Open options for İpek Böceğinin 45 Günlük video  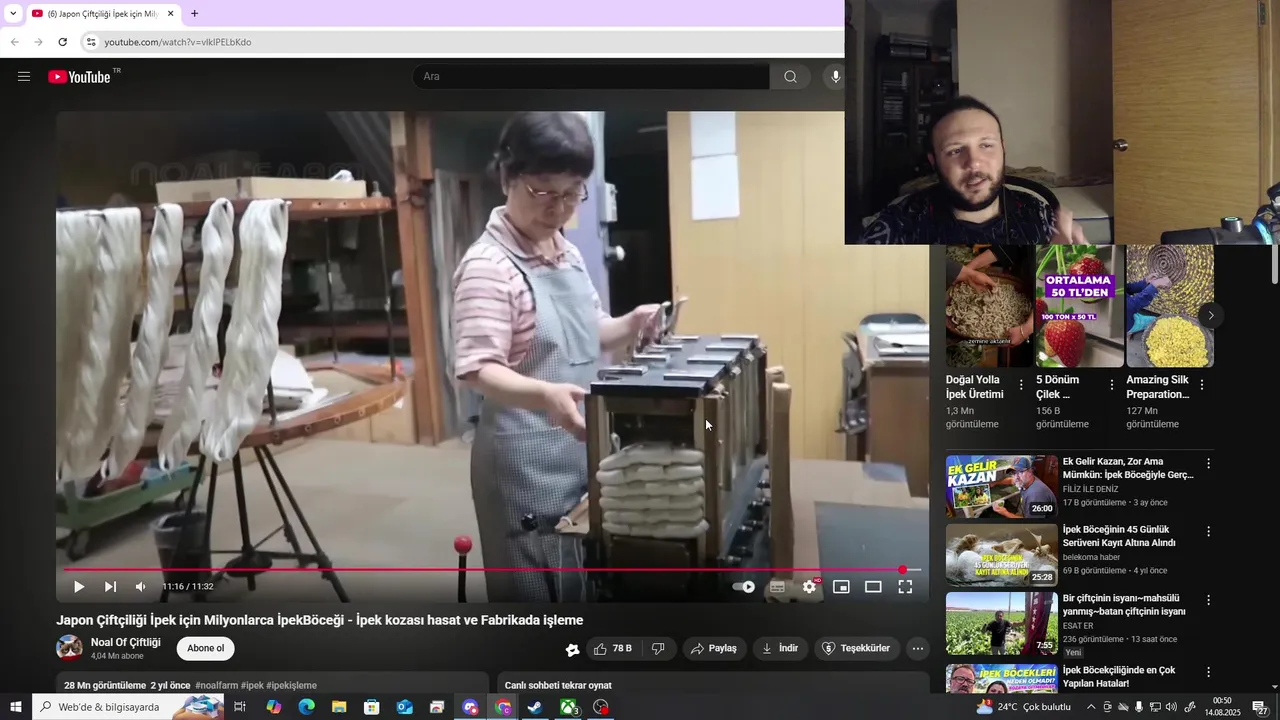[x=1208, y=531]
